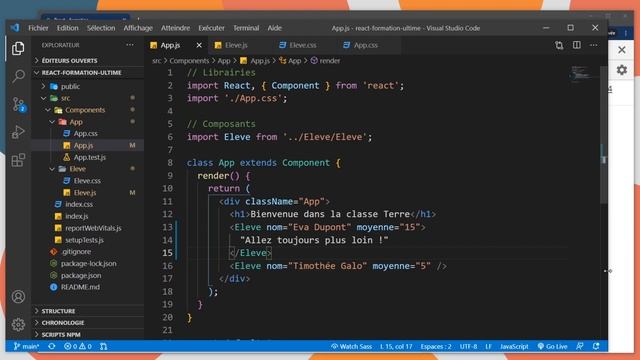Click the Components breadcrumb item

click(x=189, y=61)
